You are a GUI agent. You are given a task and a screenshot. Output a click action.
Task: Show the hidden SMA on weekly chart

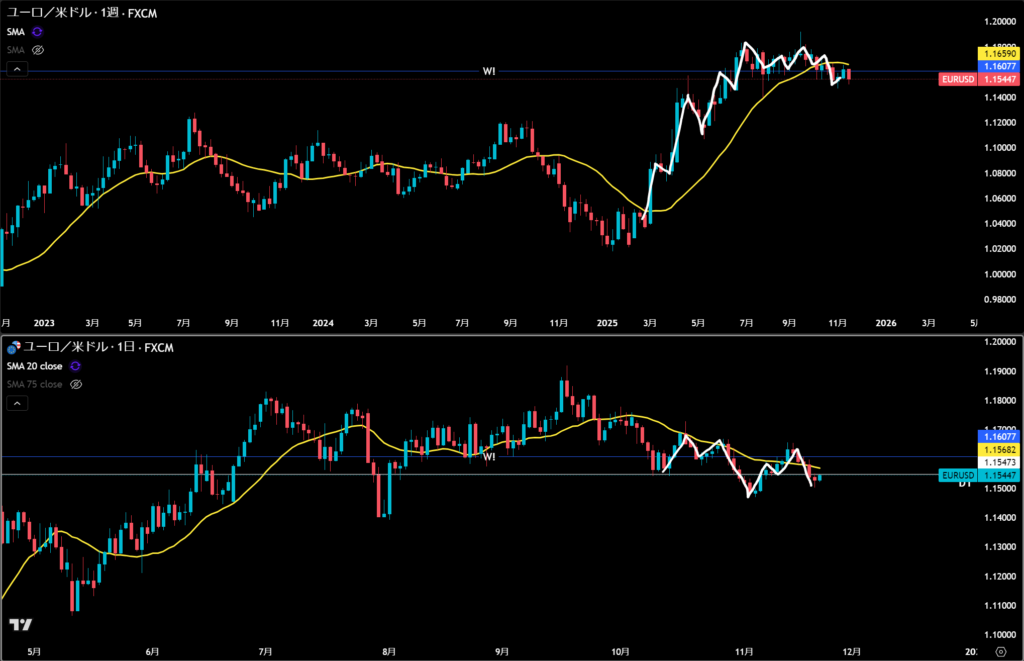coord(38,49)
